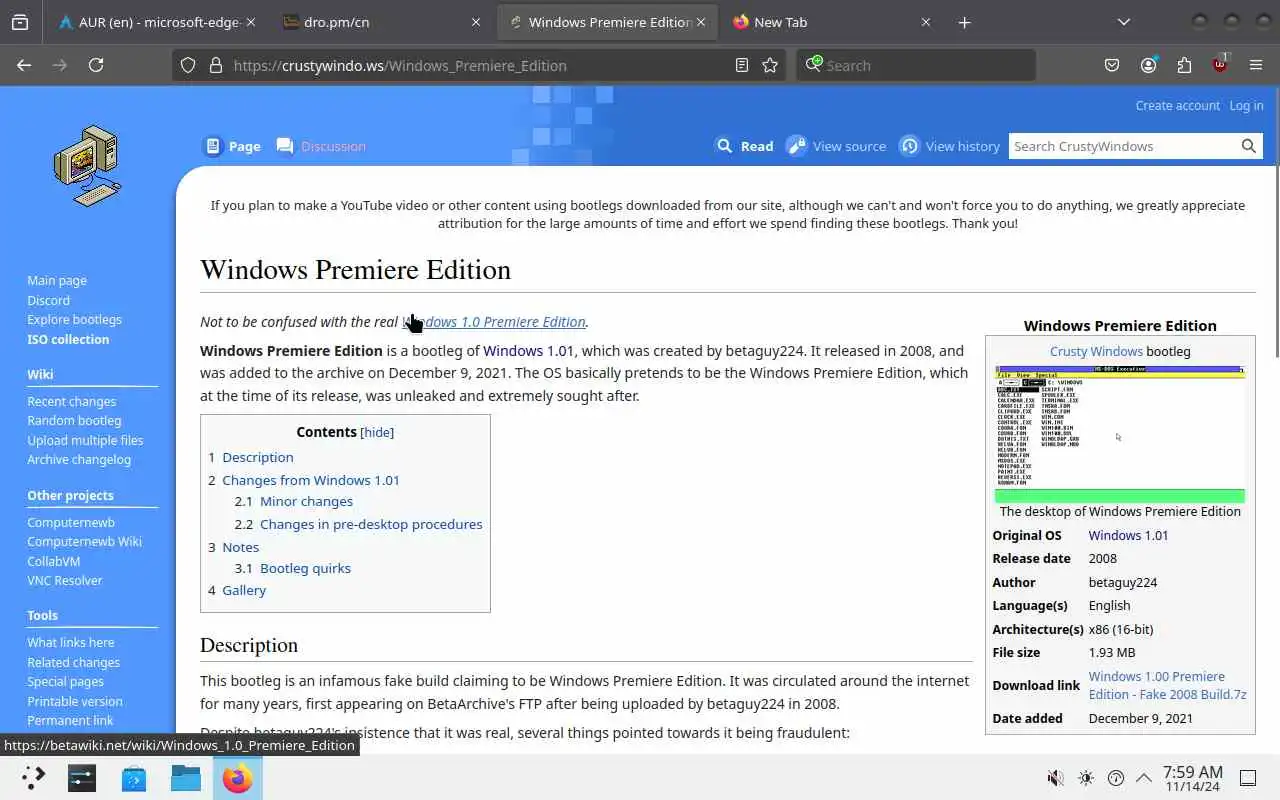The image size is (1280, 800).
Task: Download Windows 1.00 Premiere Edition 7z file
Action: click(1167, 685)
